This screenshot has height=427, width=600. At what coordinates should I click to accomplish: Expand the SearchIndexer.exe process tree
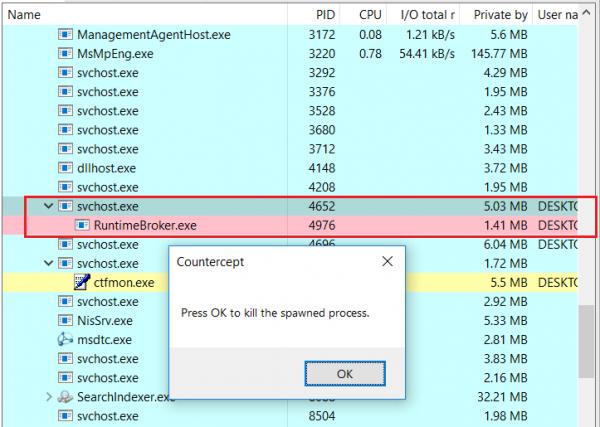(48, 397)
